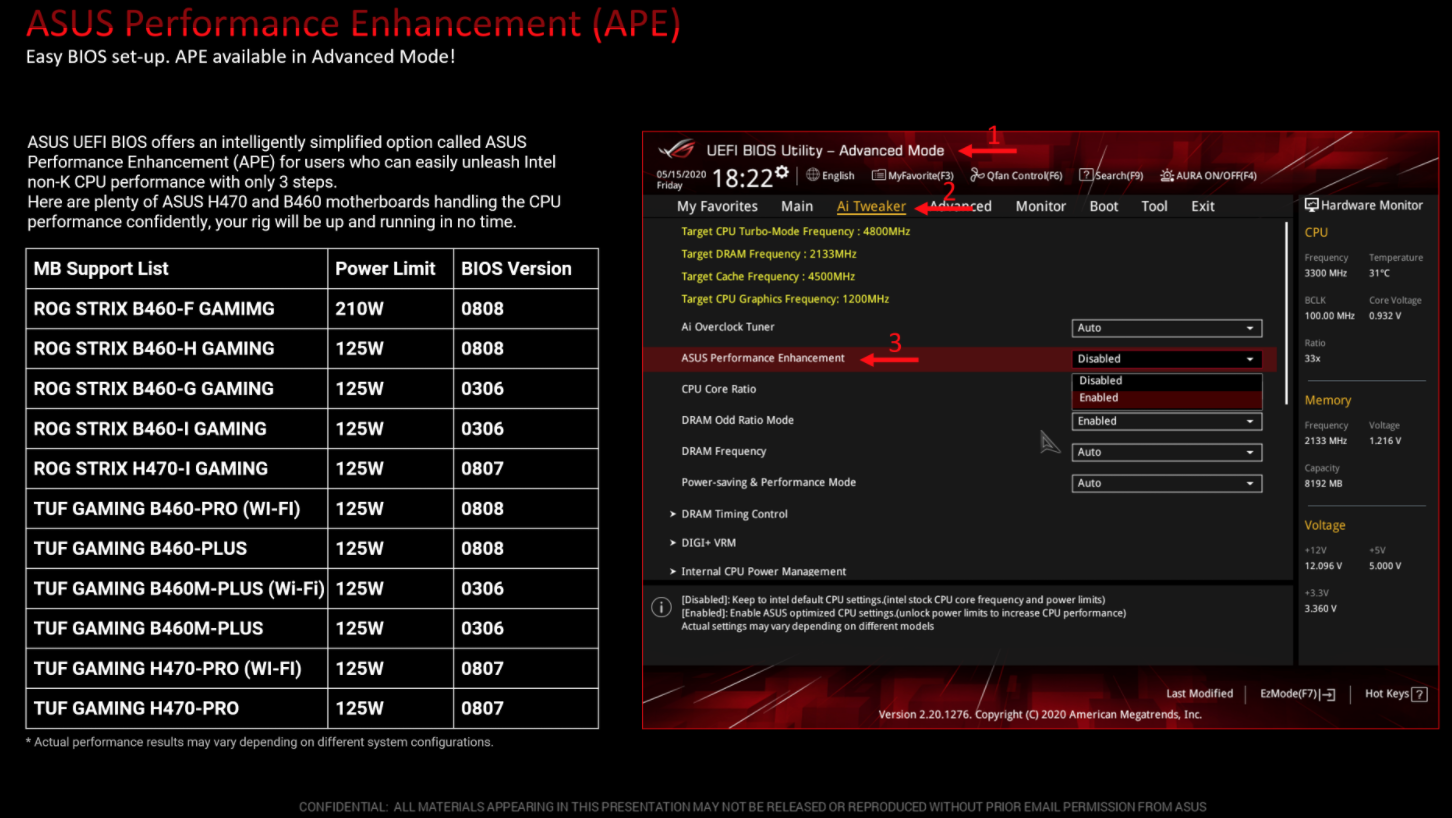Click the Power Limit column header
This screenshot has width=1452, height=818.
tap(391, 269)
